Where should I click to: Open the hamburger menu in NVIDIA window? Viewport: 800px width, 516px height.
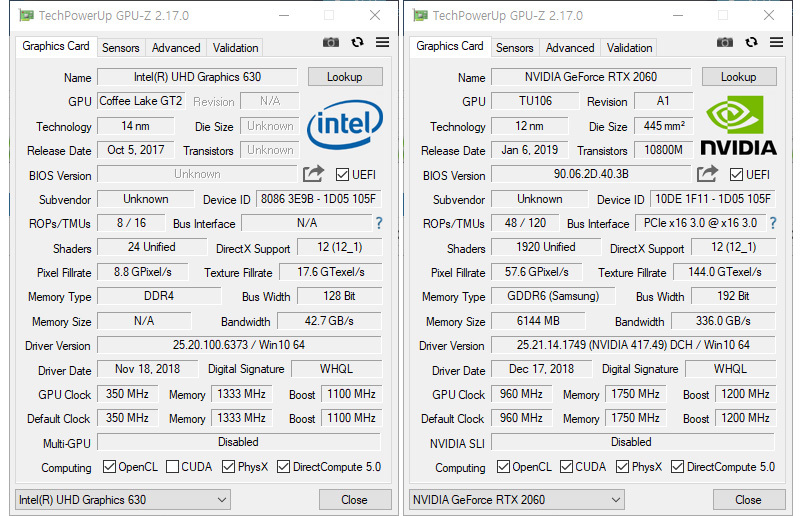(x=776, y=42)
